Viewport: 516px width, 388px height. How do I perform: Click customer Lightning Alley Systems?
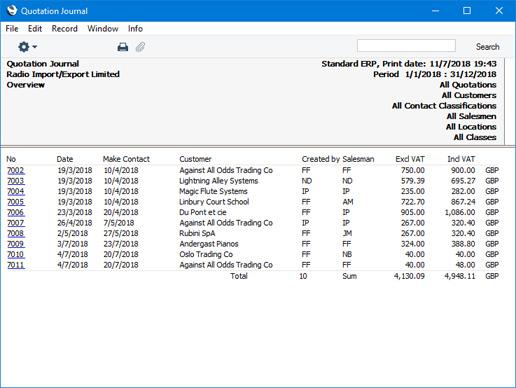click(219, 181)
